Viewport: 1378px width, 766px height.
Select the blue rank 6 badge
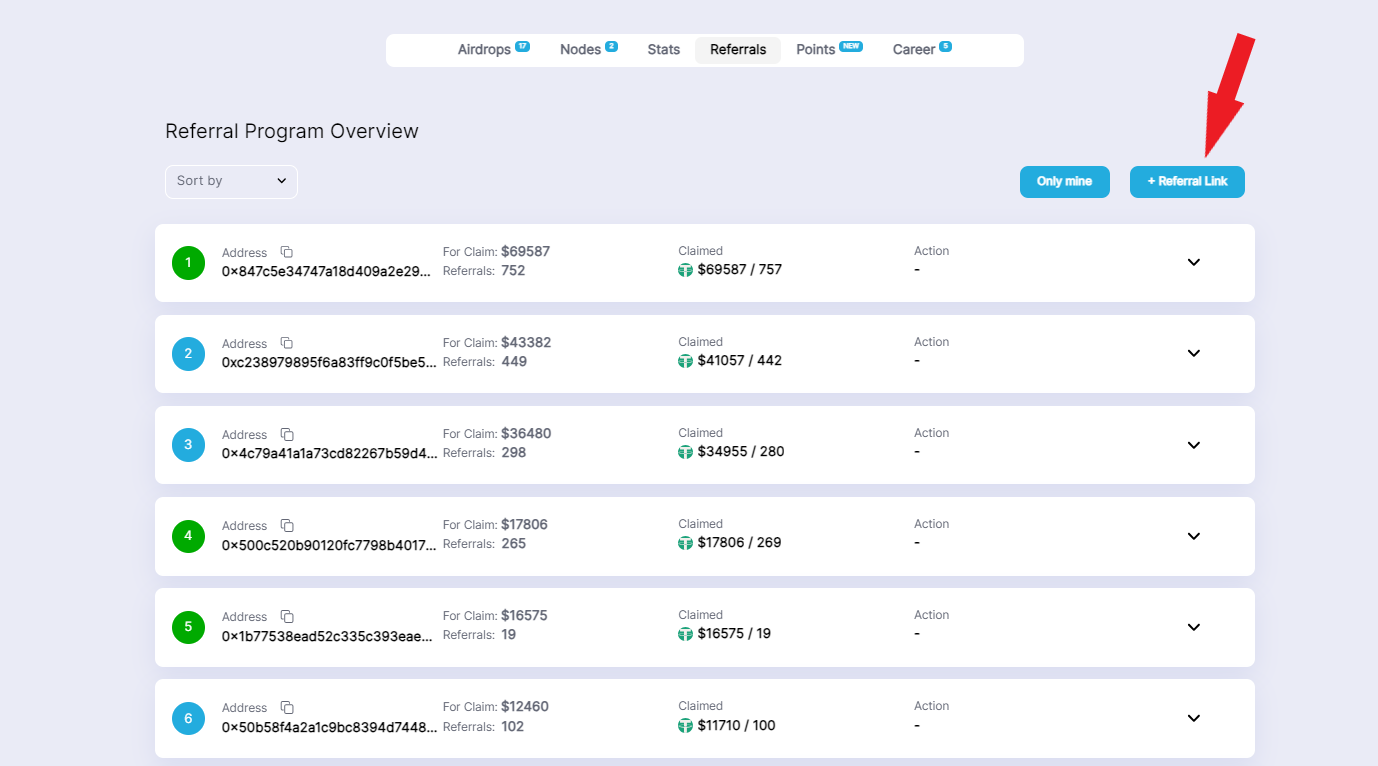pyautogui.click(x=188, y=718)
